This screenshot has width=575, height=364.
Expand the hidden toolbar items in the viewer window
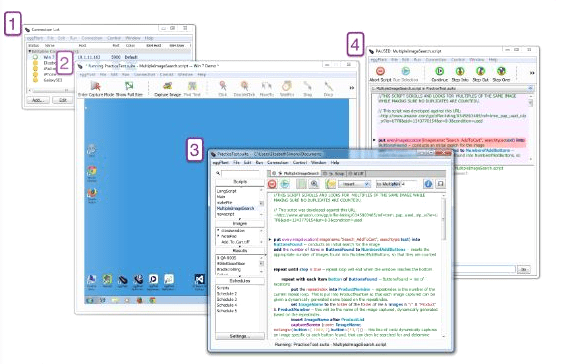(352, 88)
